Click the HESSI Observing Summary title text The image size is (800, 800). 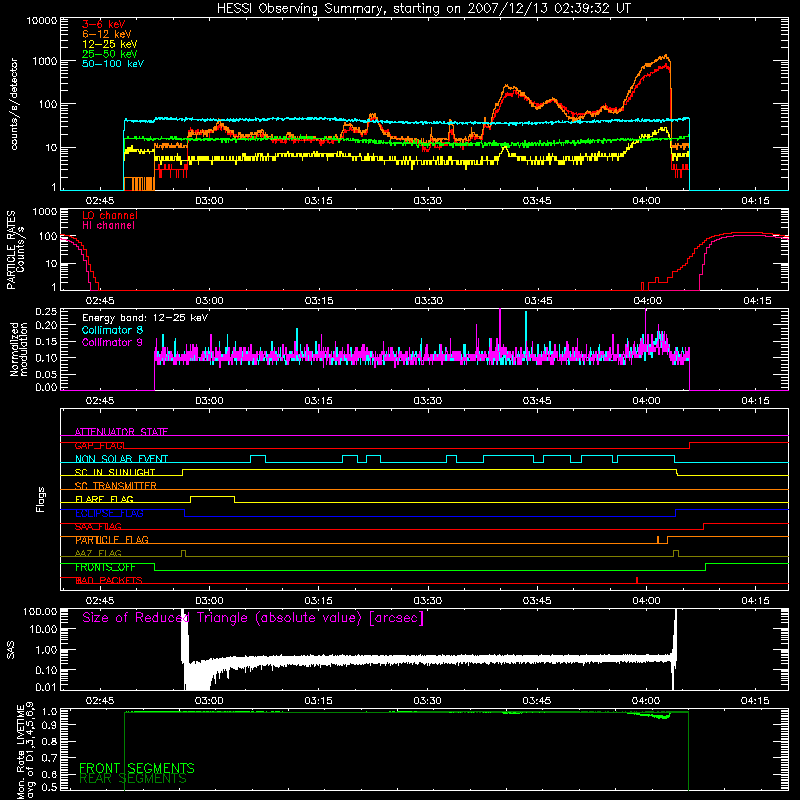tap(423, 9)
